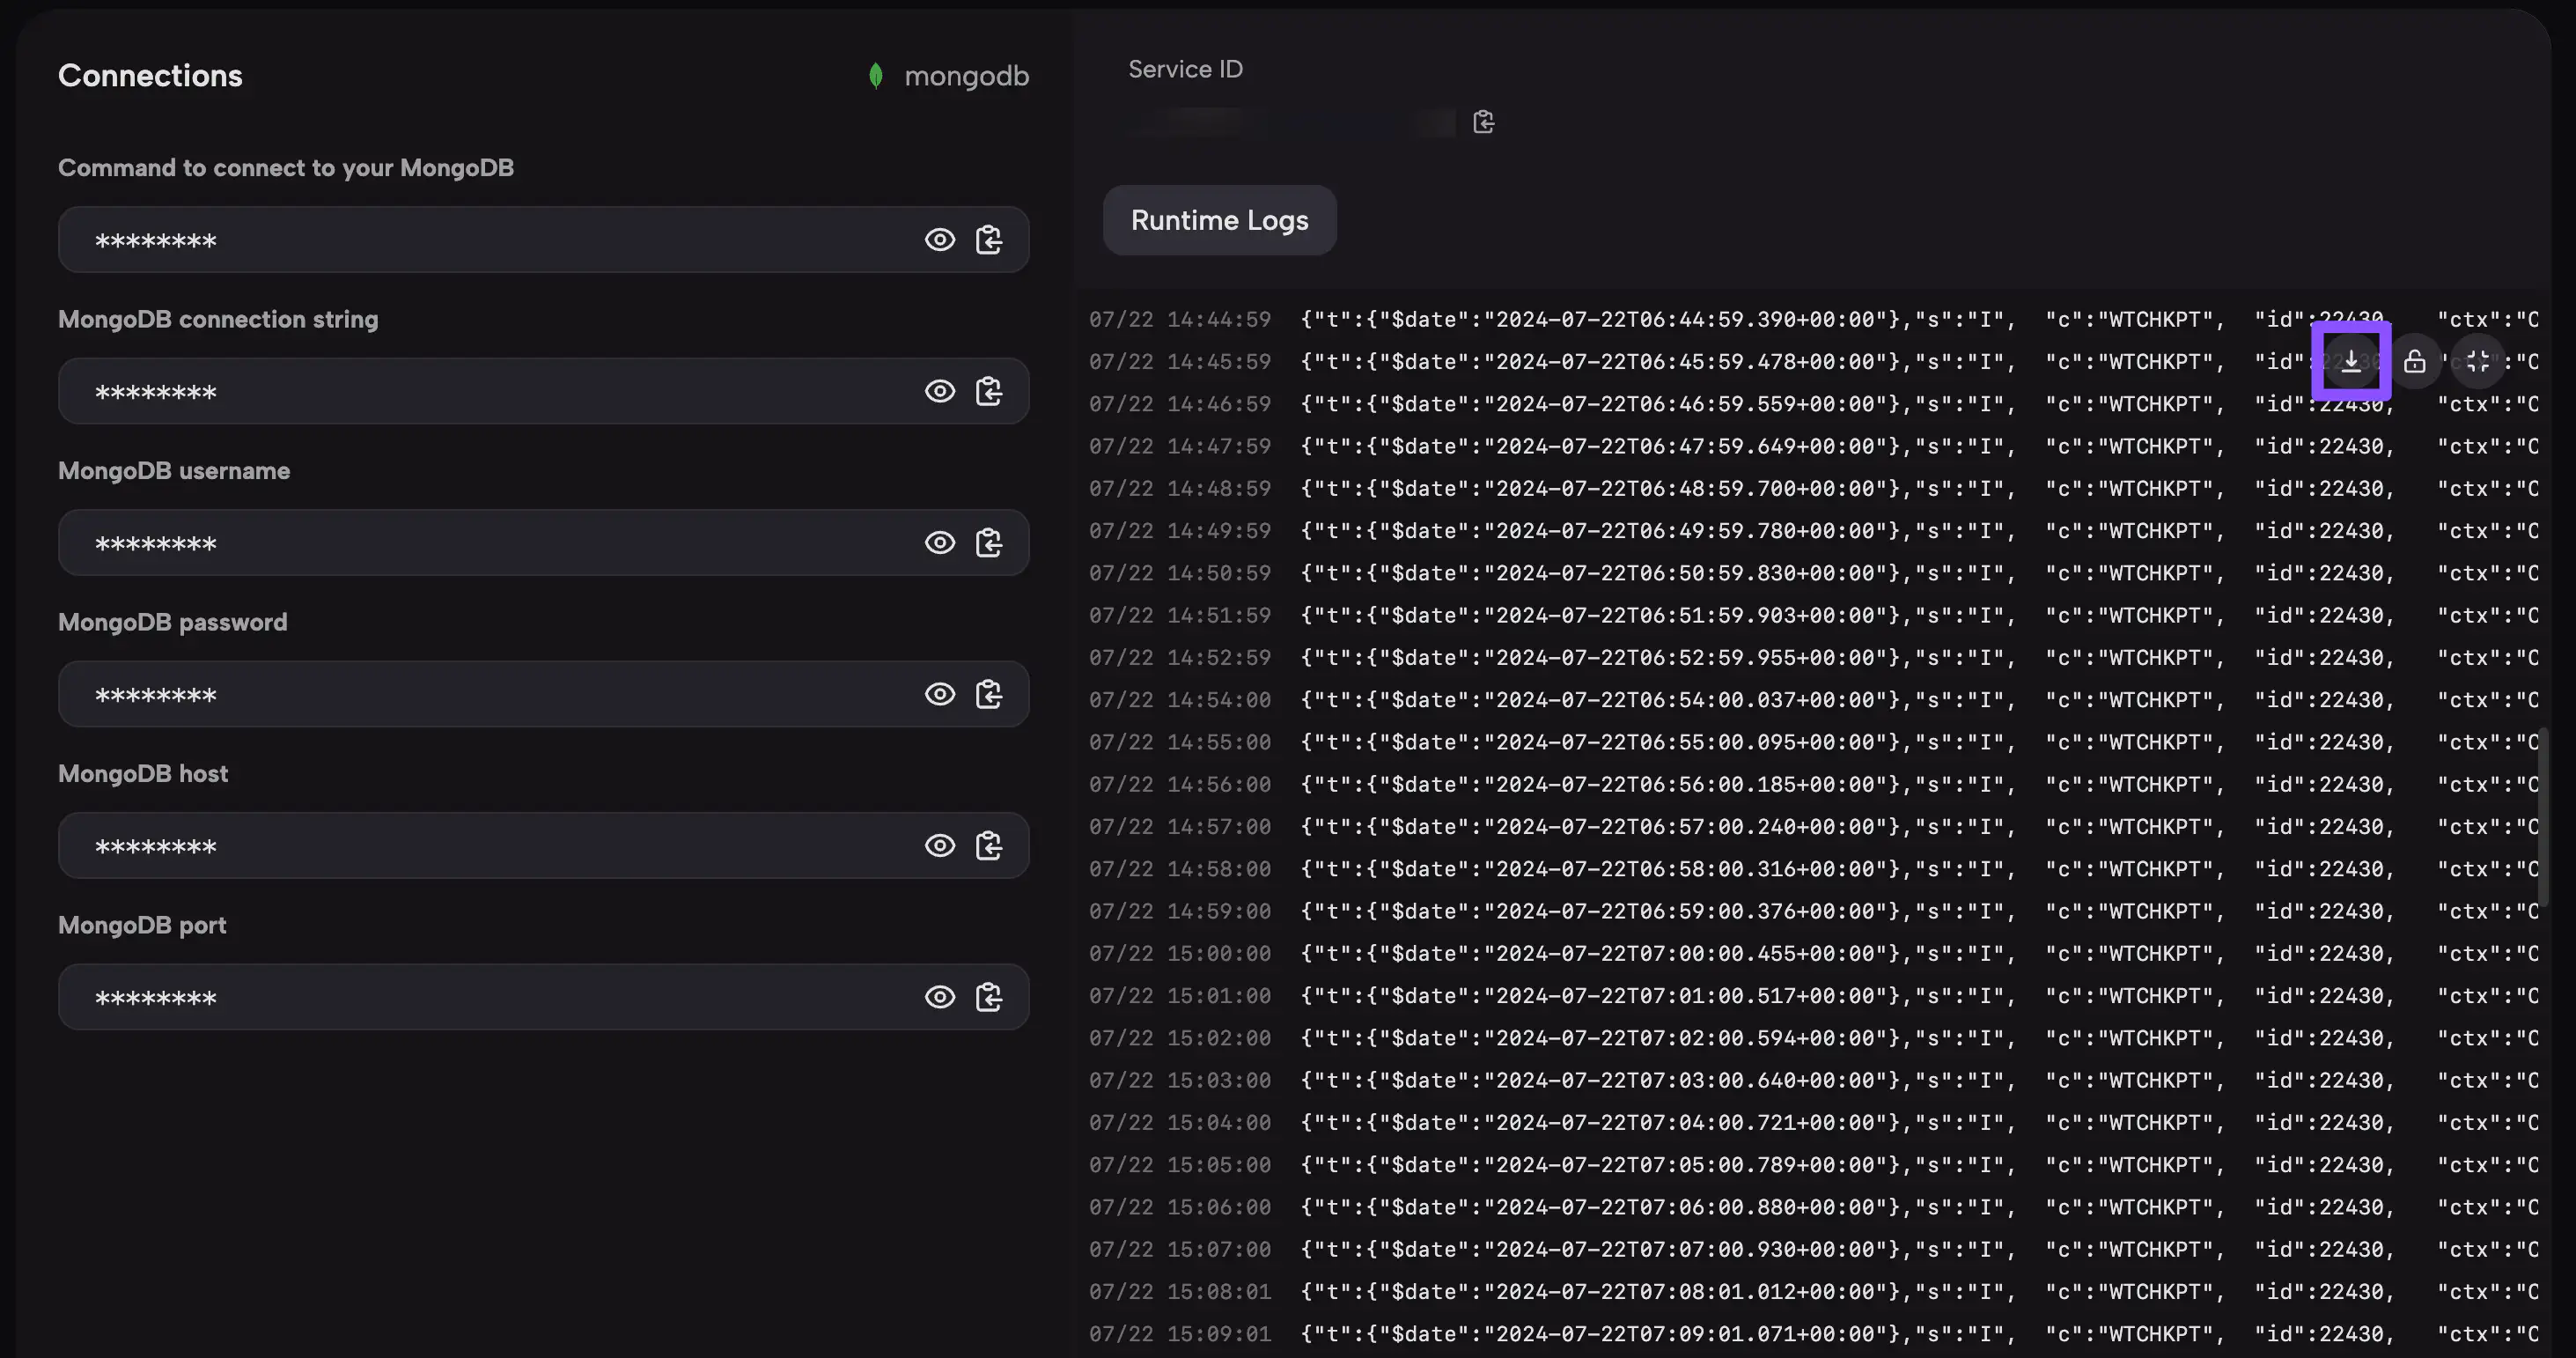
Task: Download the runtime logs
Action: point(2351,361)
